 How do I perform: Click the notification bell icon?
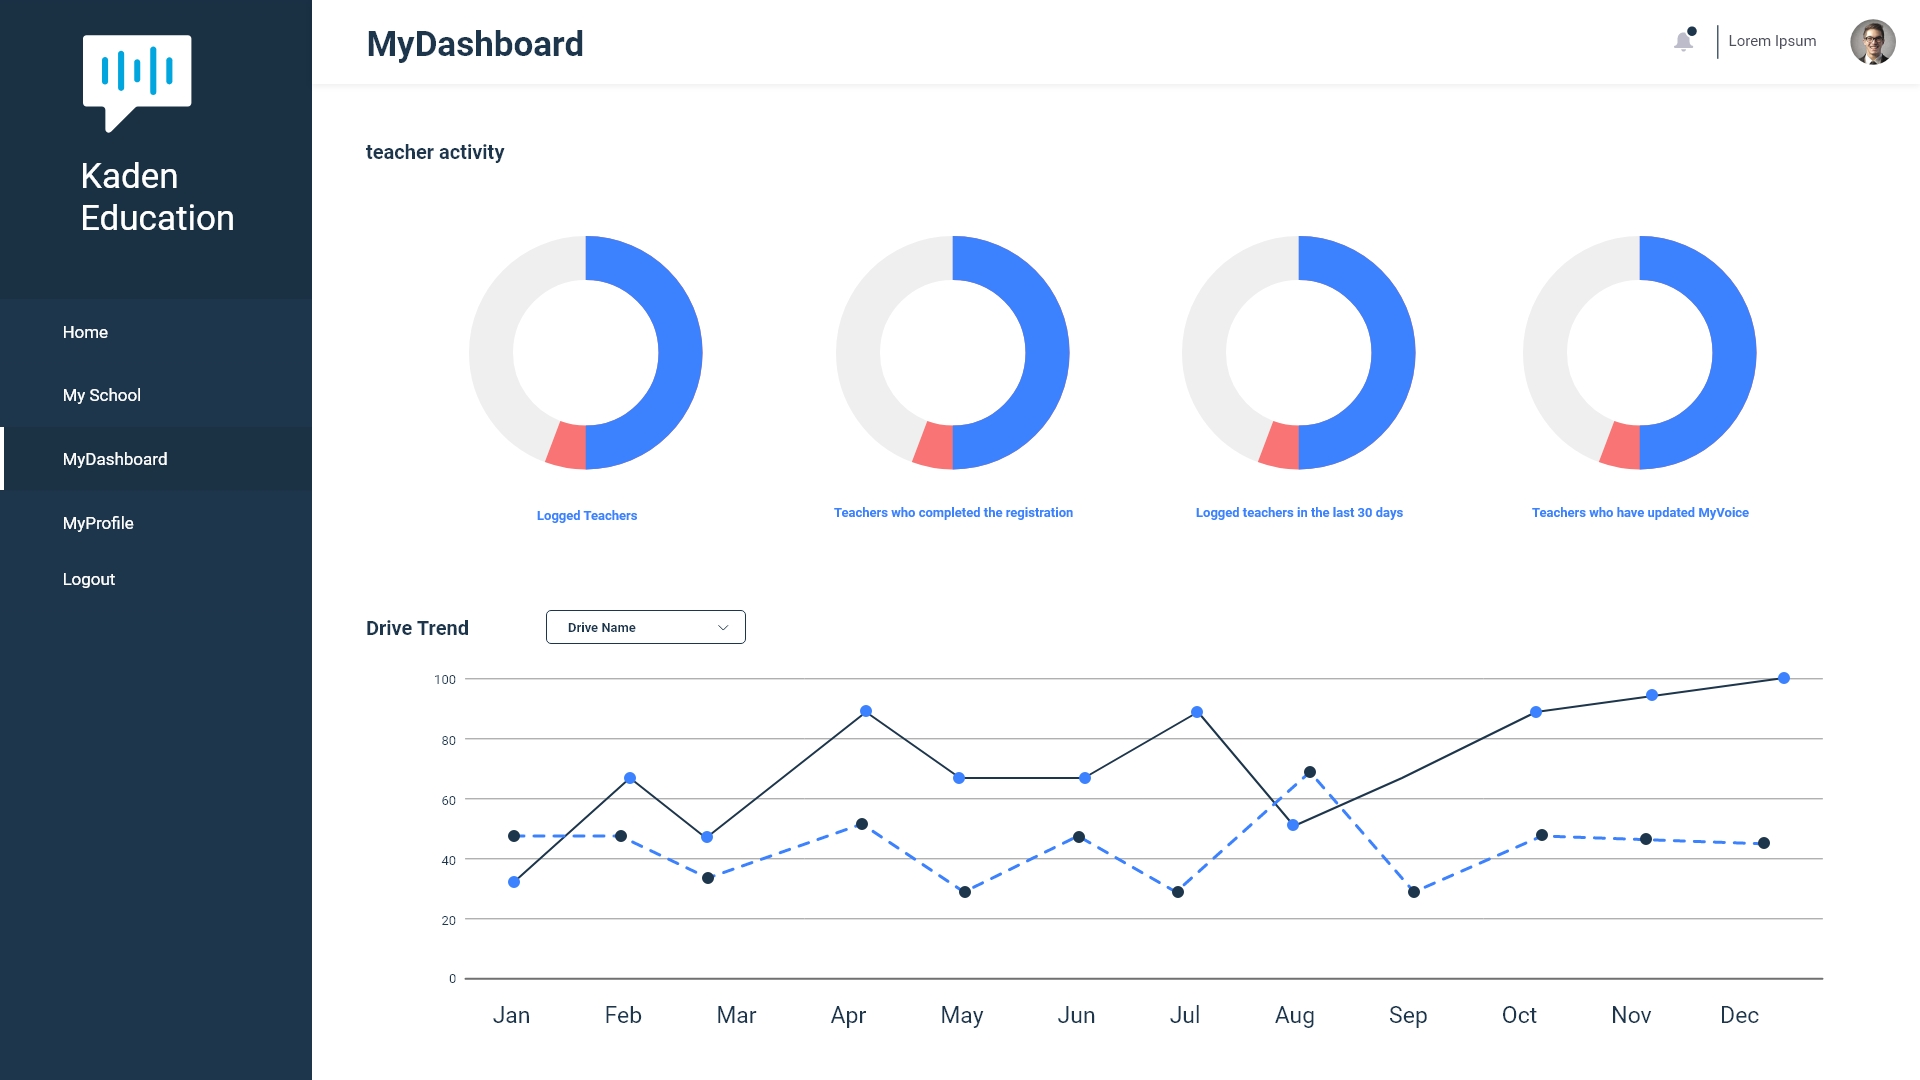click(1683, 41)
